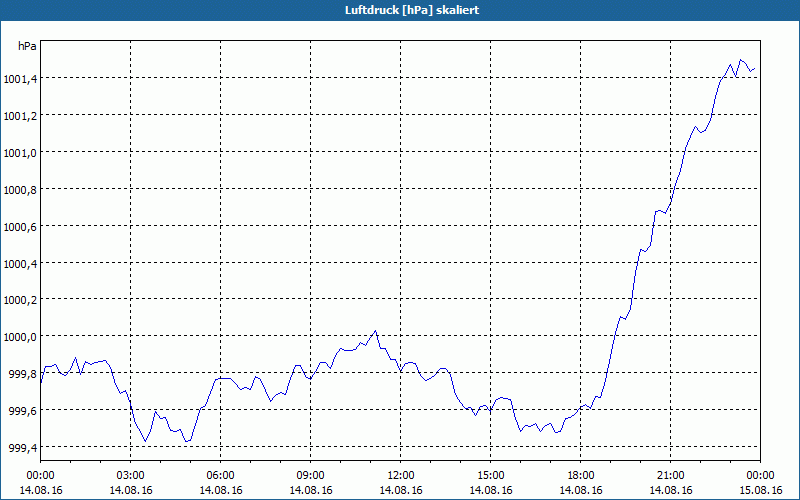Click the 18:00 time axis label
Screen dimensions: 800x500
581,476
